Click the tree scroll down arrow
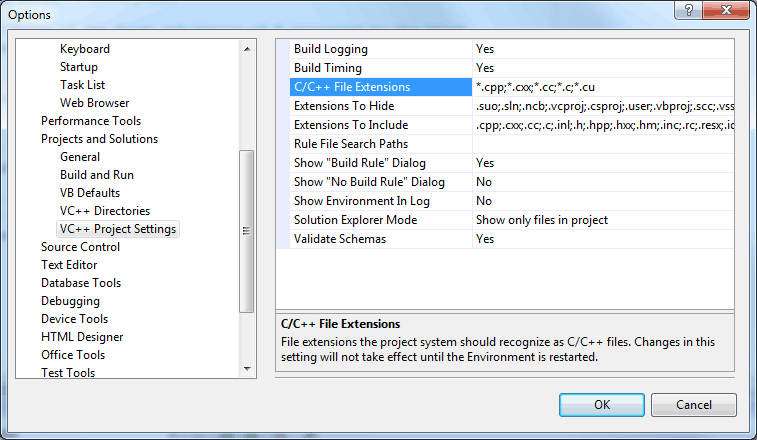Viewport: 757px width, 440px height. point(247,369)
